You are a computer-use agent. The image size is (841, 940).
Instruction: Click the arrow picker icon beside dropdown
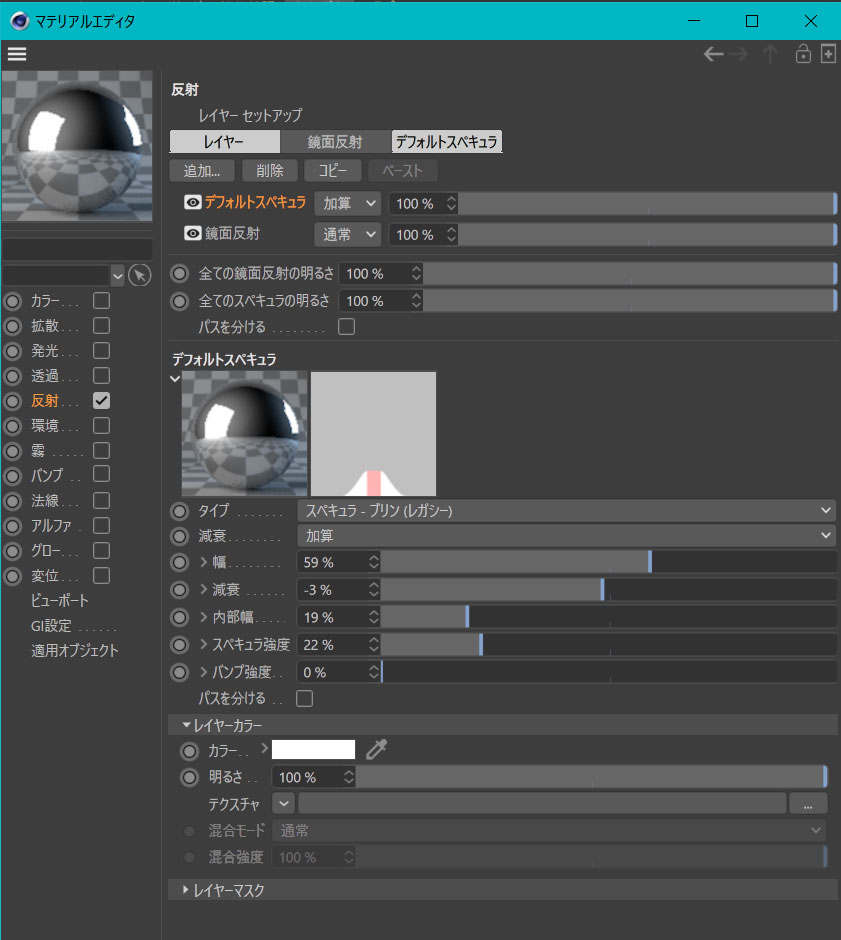coord(140,275)
